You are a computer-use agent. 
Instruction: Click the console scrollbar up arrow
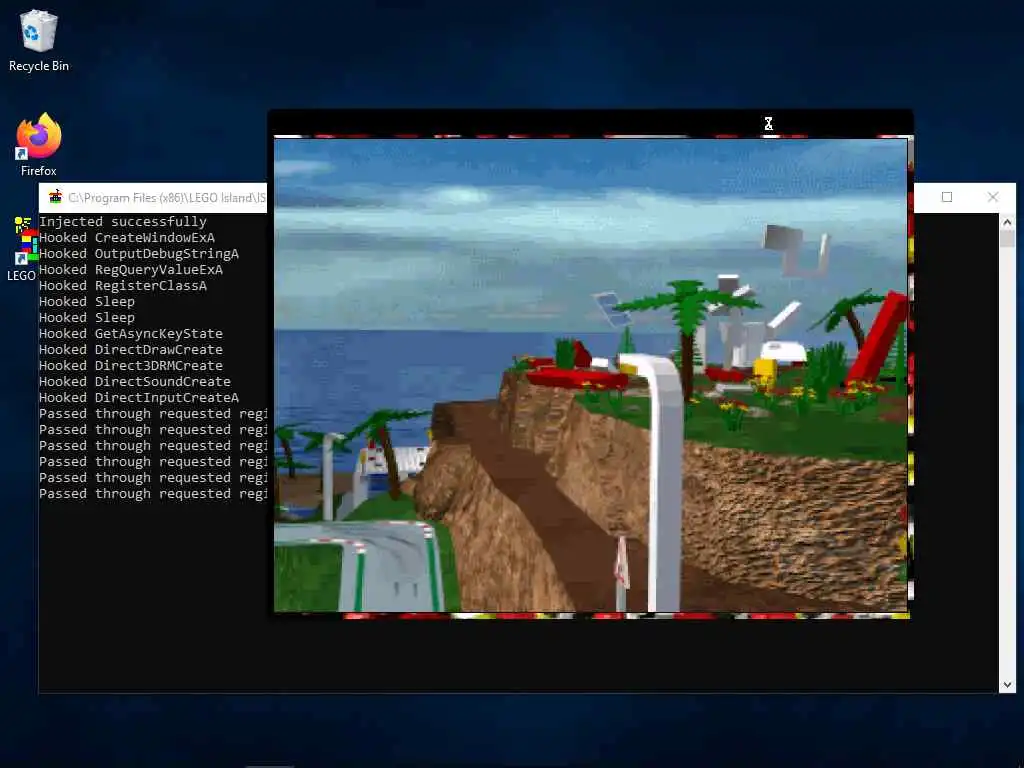1007,222
